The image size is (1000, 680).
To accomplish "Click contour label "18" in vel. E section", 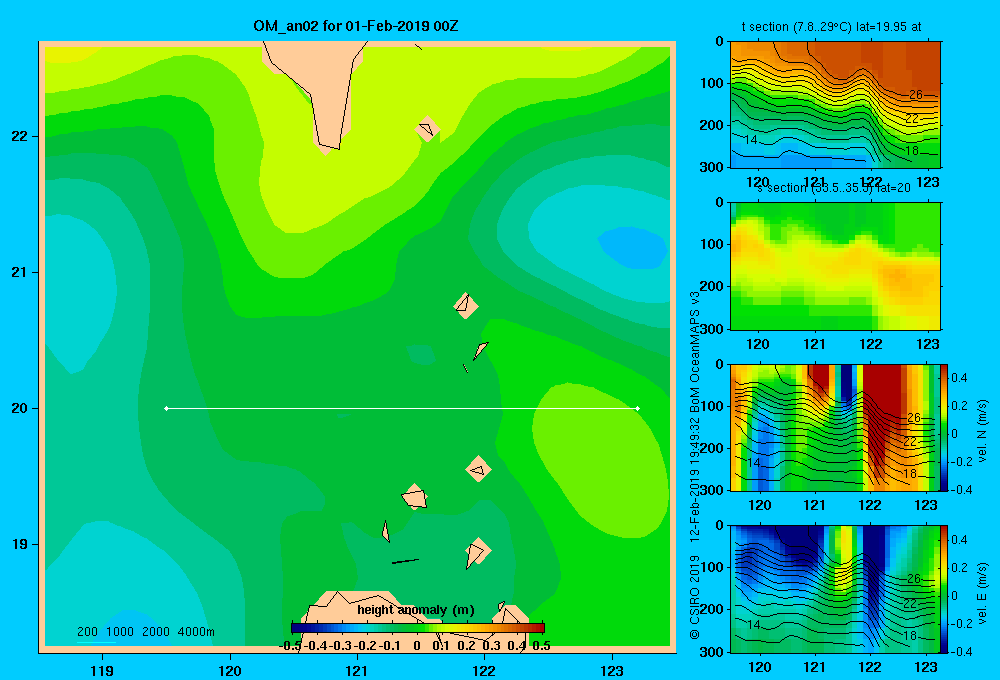I will pos(910,635).
